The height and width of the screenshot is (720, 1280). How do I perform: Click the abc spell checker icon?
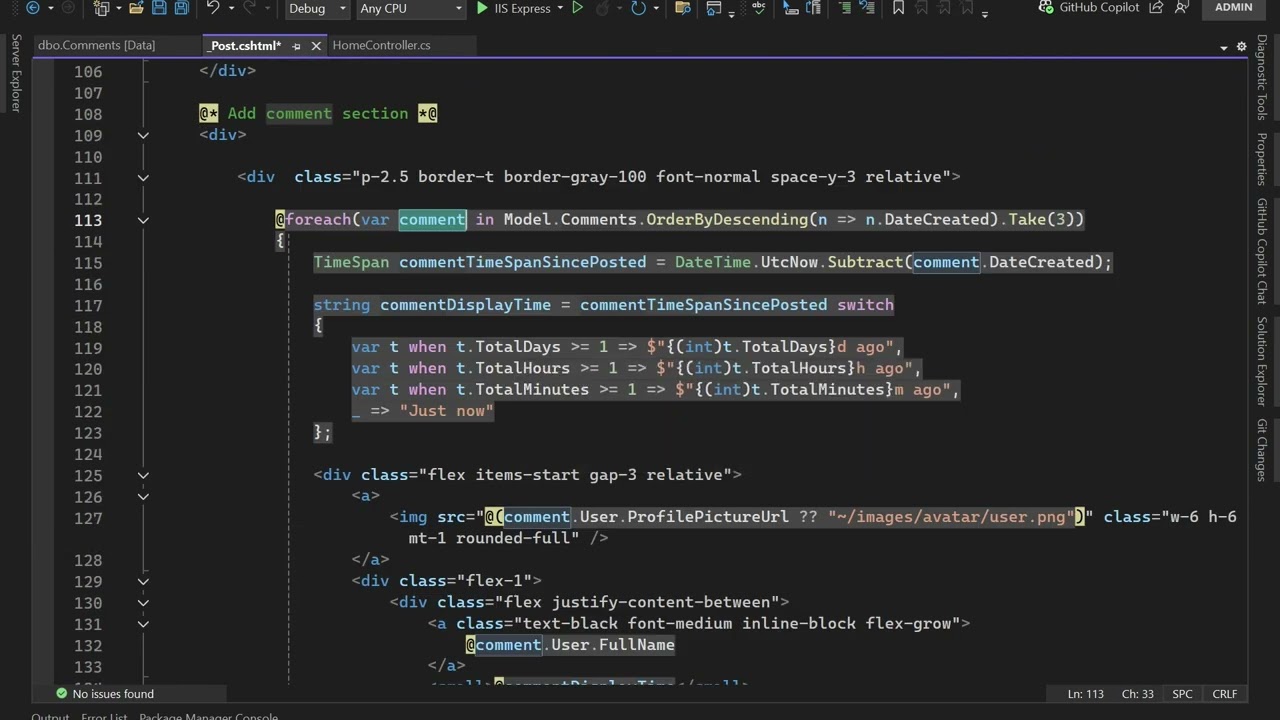758,8
